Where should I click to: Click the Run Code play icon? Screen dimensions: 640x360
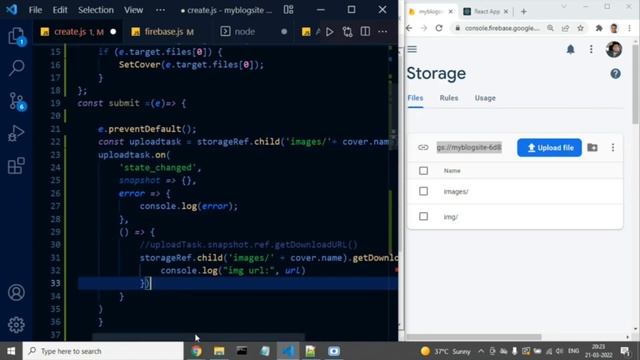(x=329, y=32)
